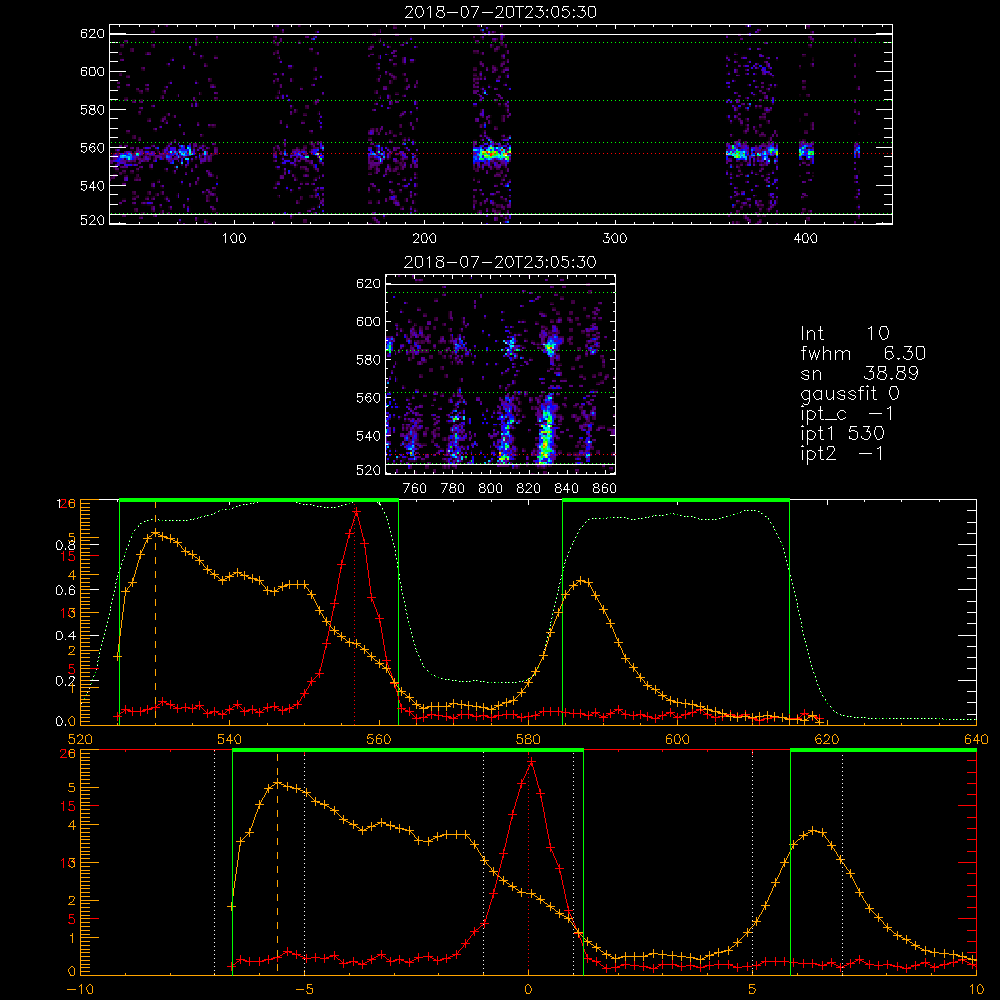Screen dimensions: 1000x1000
Task: Click y-axis label '540' of top spectrogram
Action: point(92,186)
